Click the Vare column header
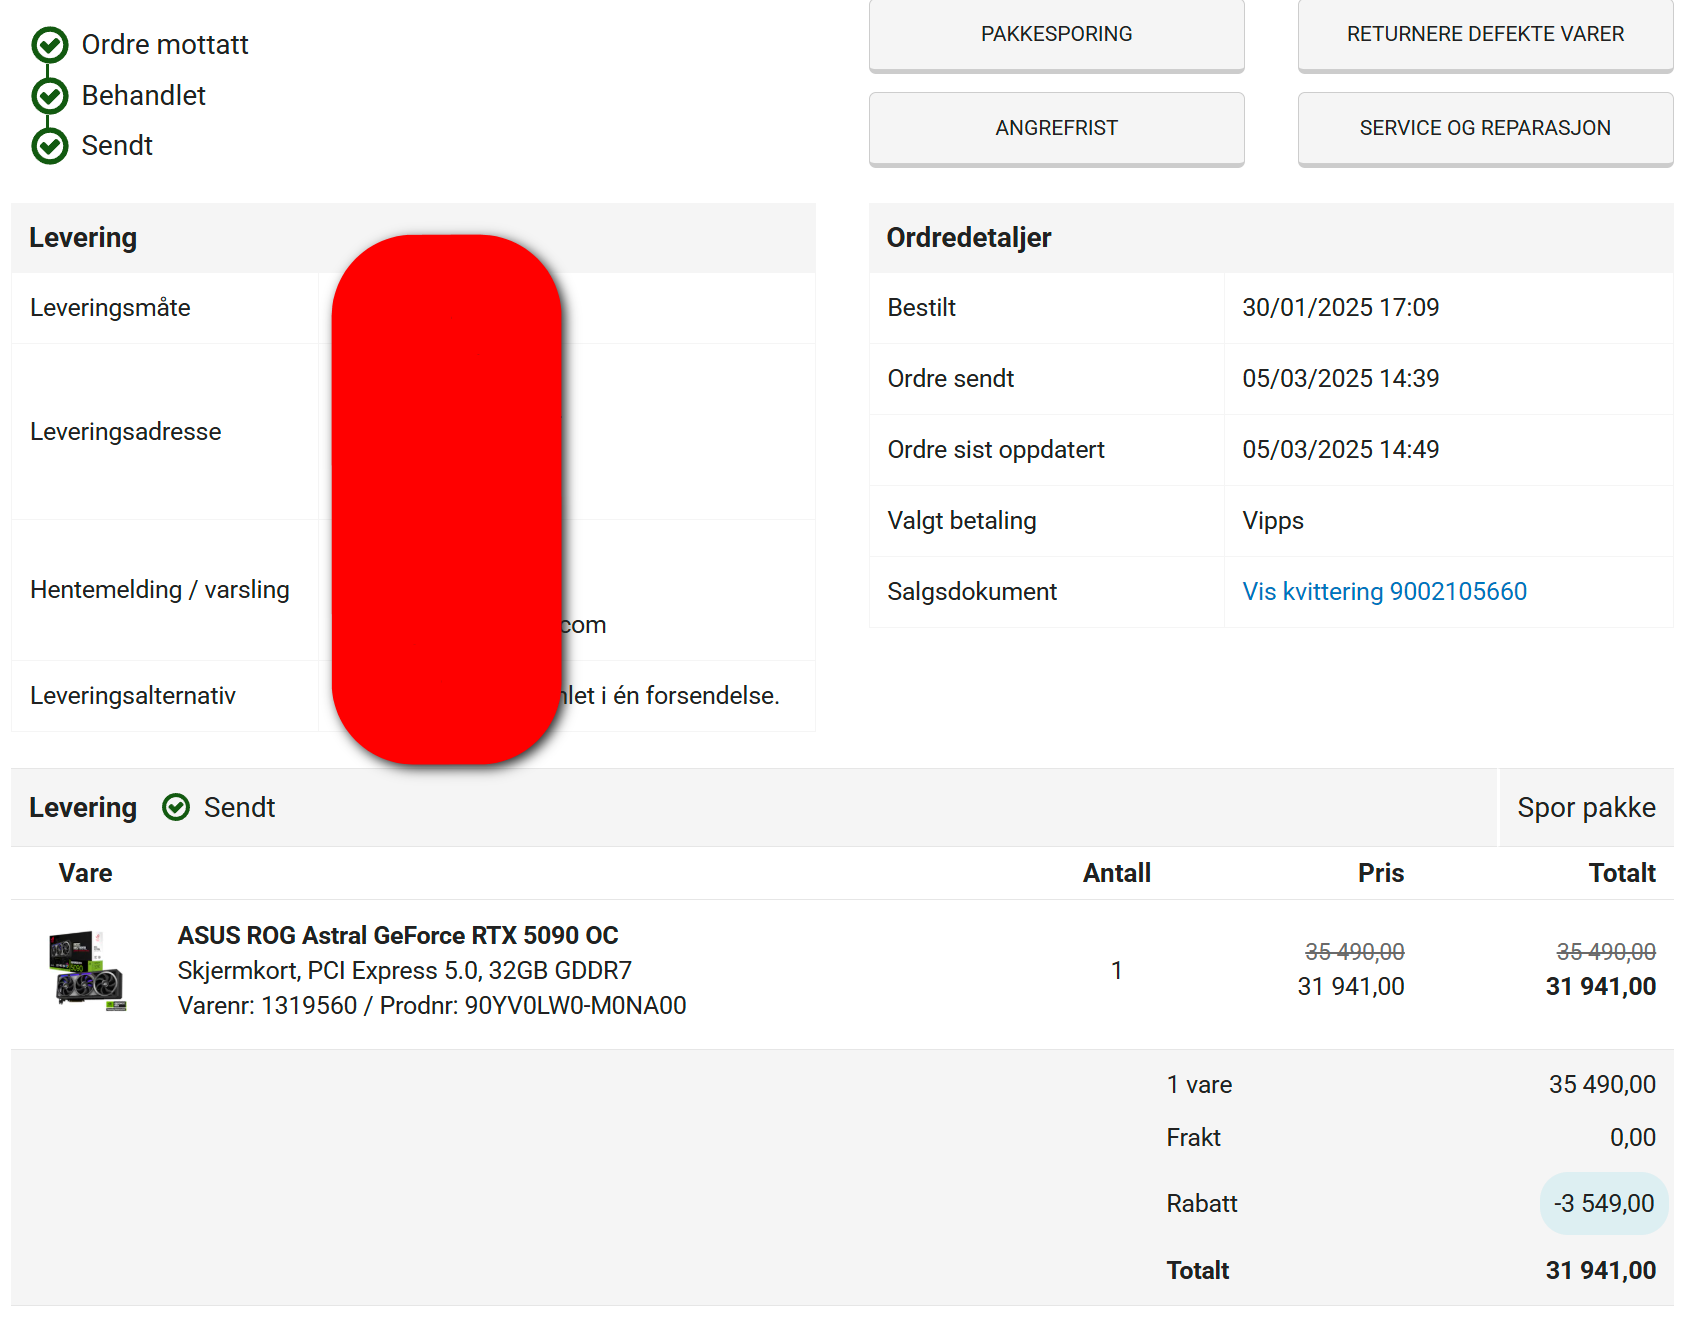The image size is (1697, 1326). (x=85, y=874)
